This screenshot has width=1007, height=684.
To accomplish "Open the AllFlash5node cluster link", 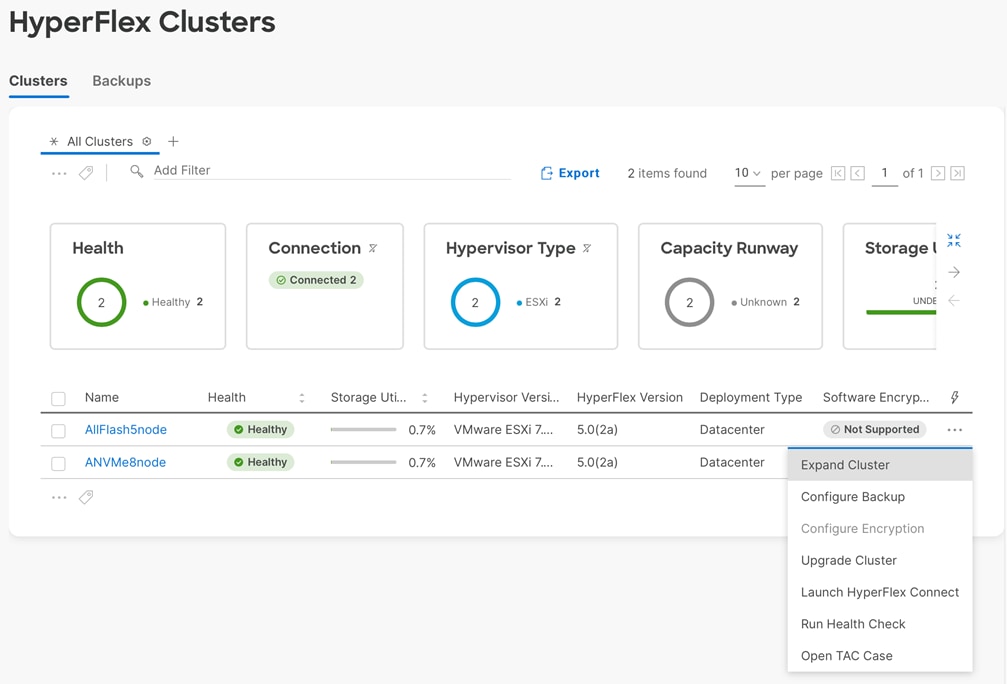I will coord(126,430).
